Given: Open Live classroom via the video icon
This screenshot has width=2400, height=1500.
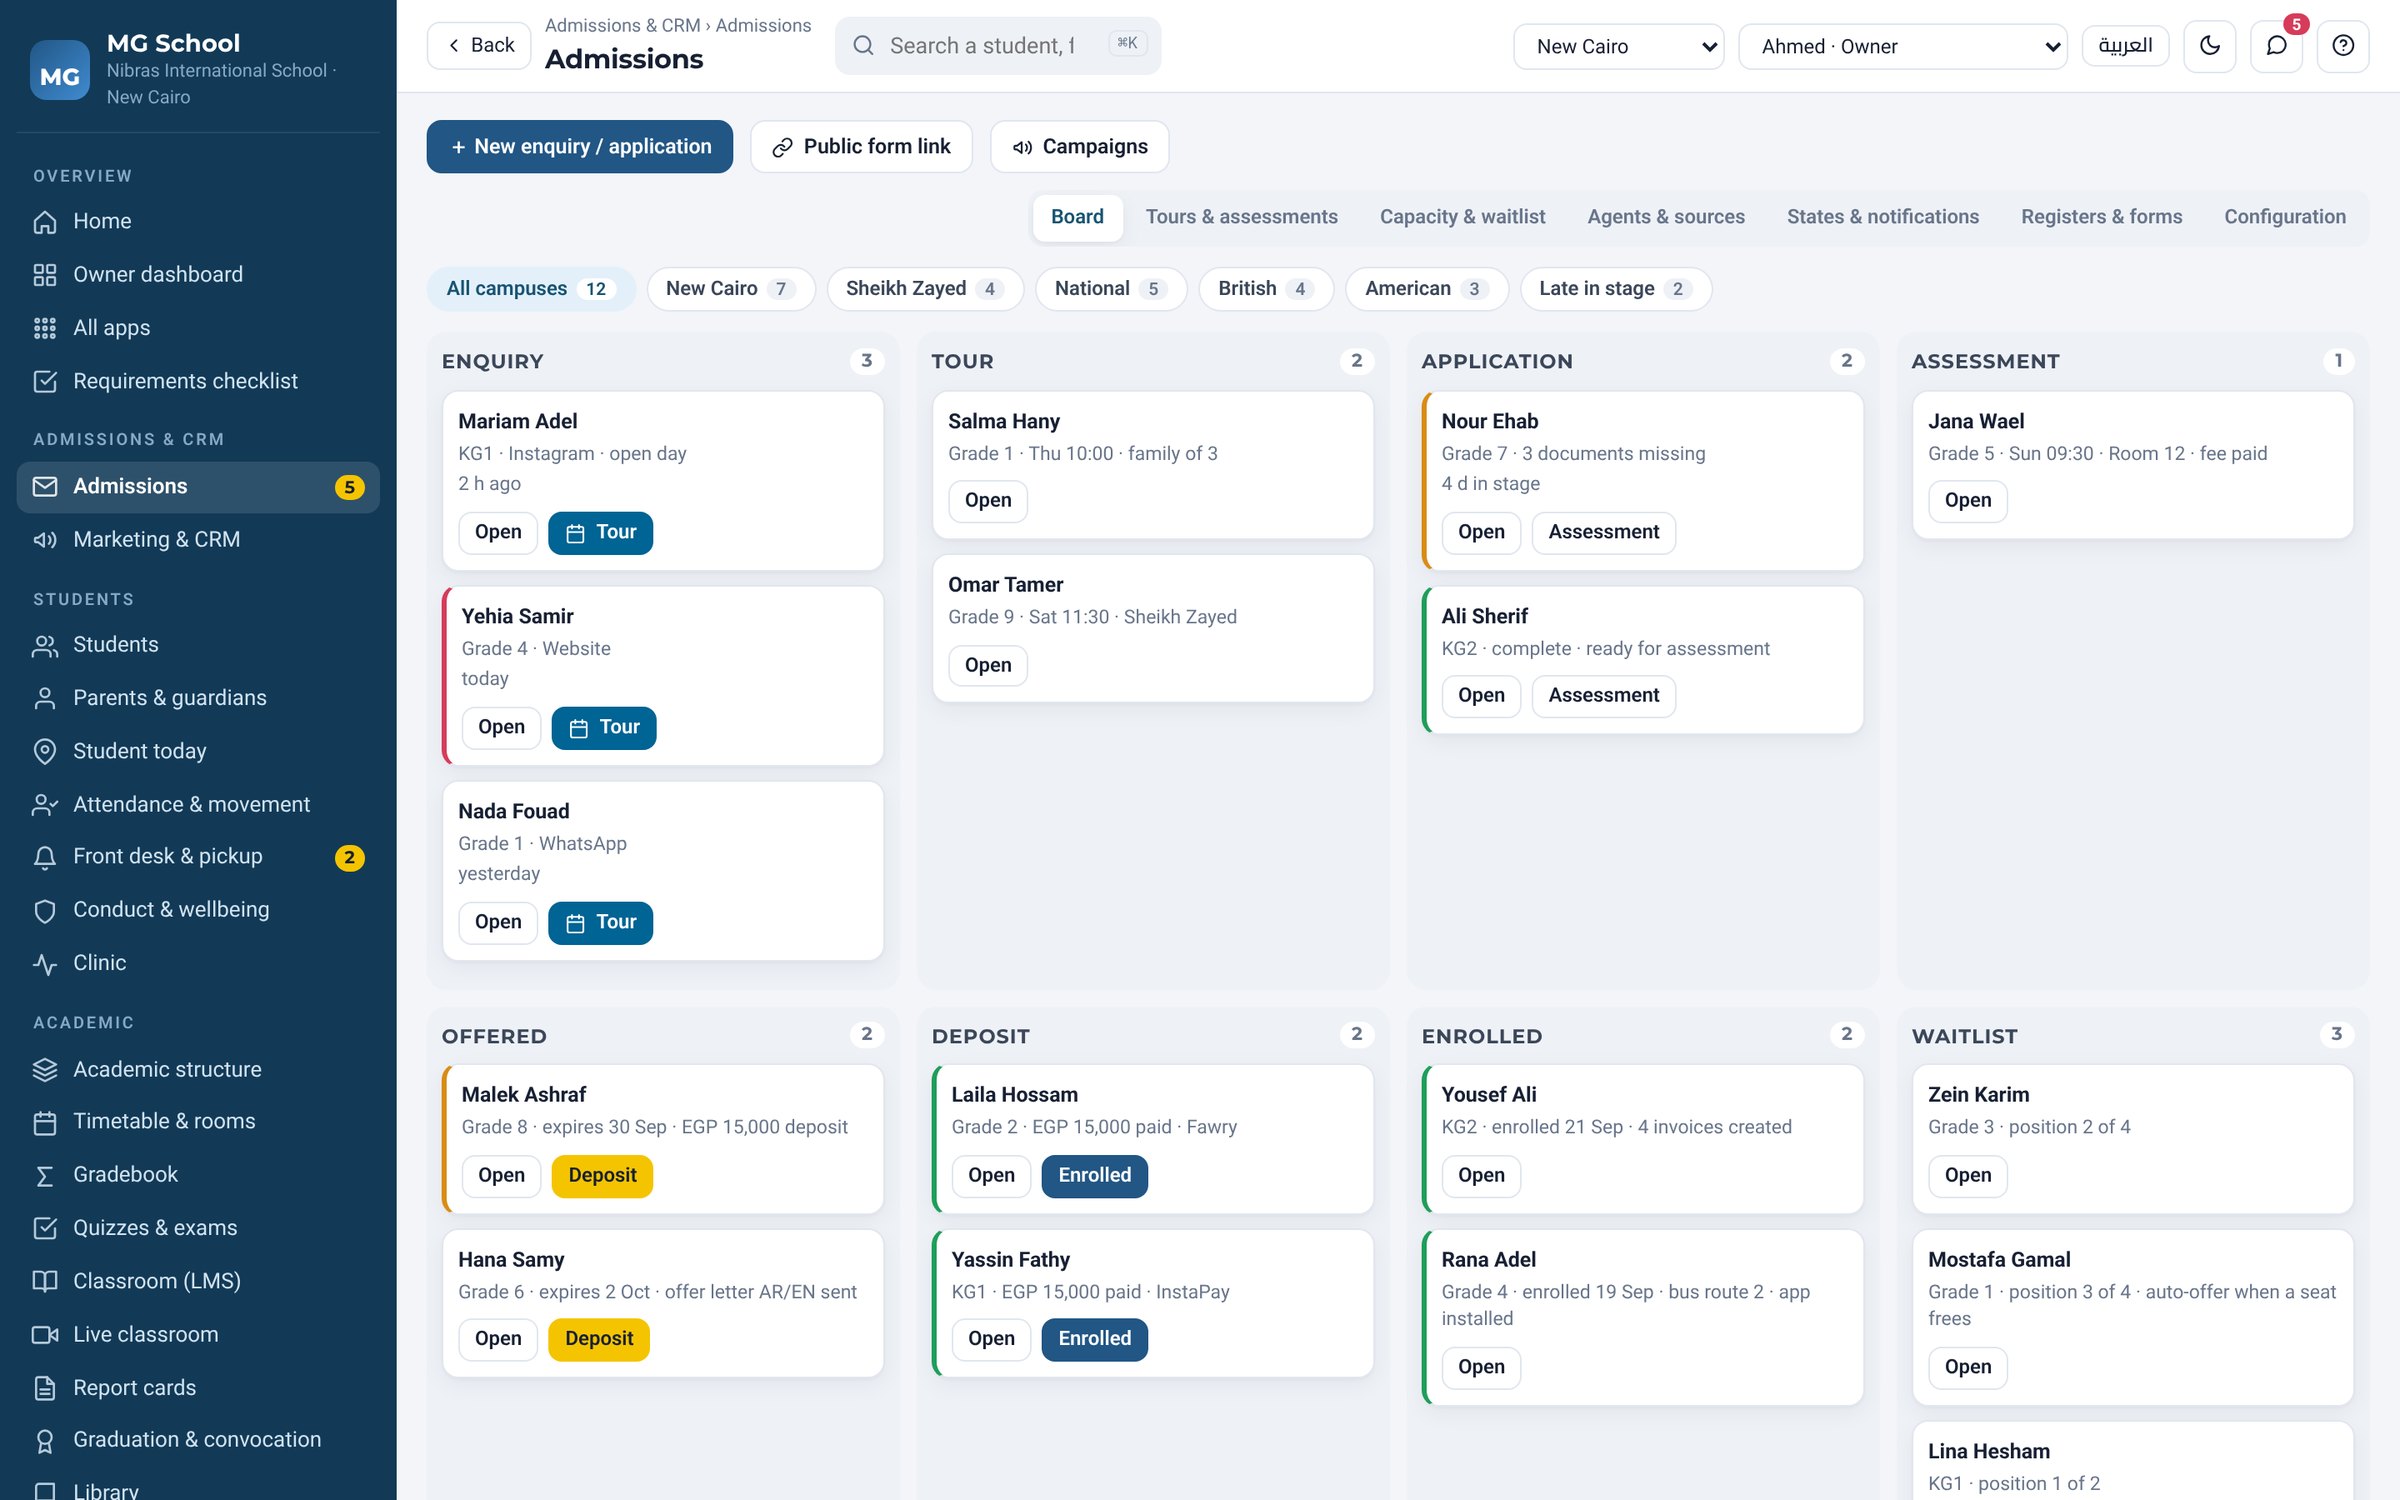Looking at the screenshot, I should 45,1335.
